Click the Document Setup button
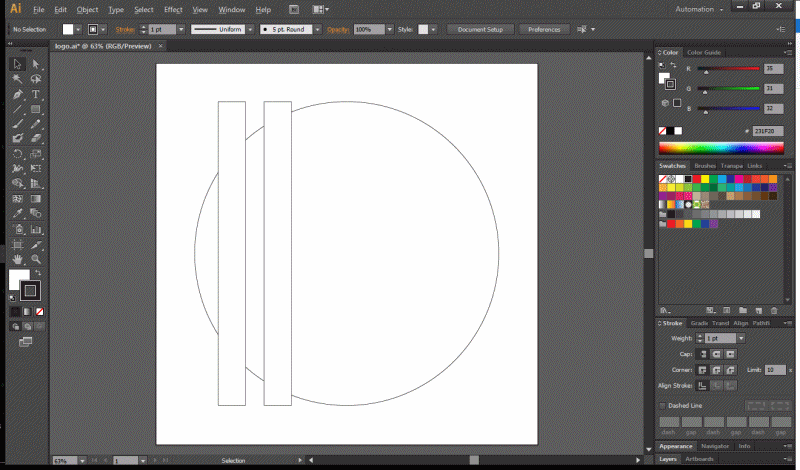800x470 pixels. [480, 30]
